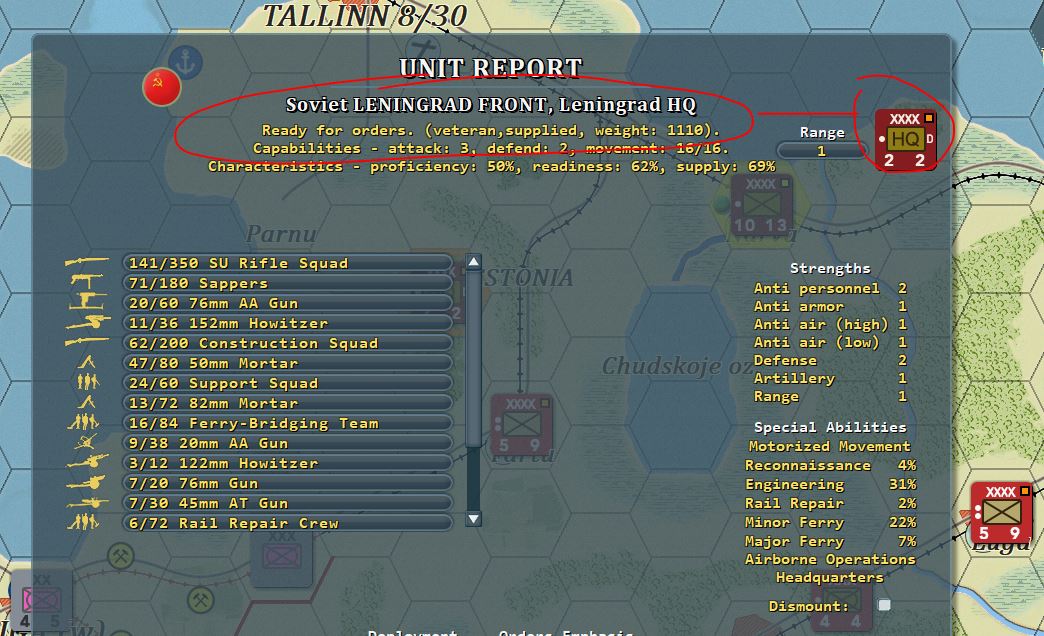Click the Anti air (low) strength entry

(830, 342)
